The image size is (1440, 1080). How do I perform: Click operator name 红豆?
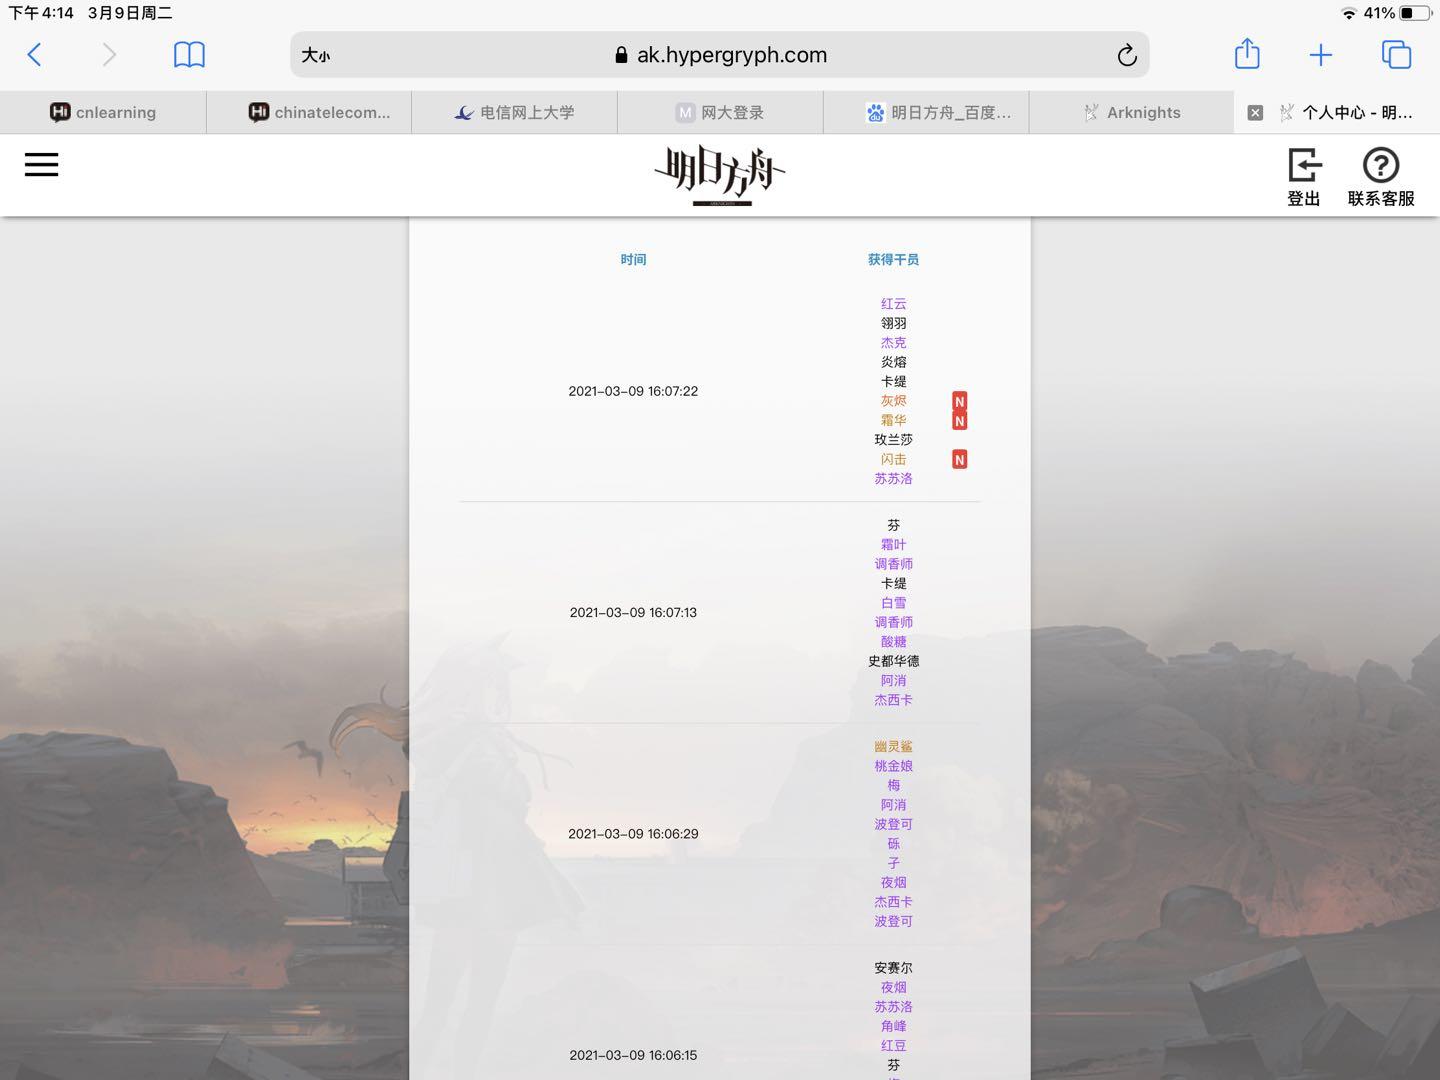point(893,1046)
